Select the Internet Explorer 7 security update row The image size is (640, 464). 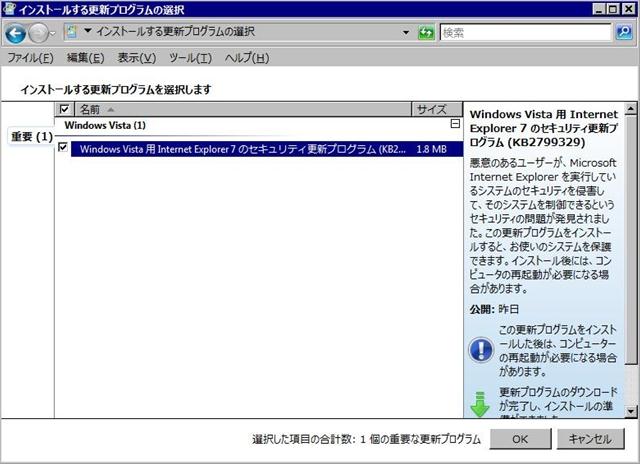(x=267, y=149)
